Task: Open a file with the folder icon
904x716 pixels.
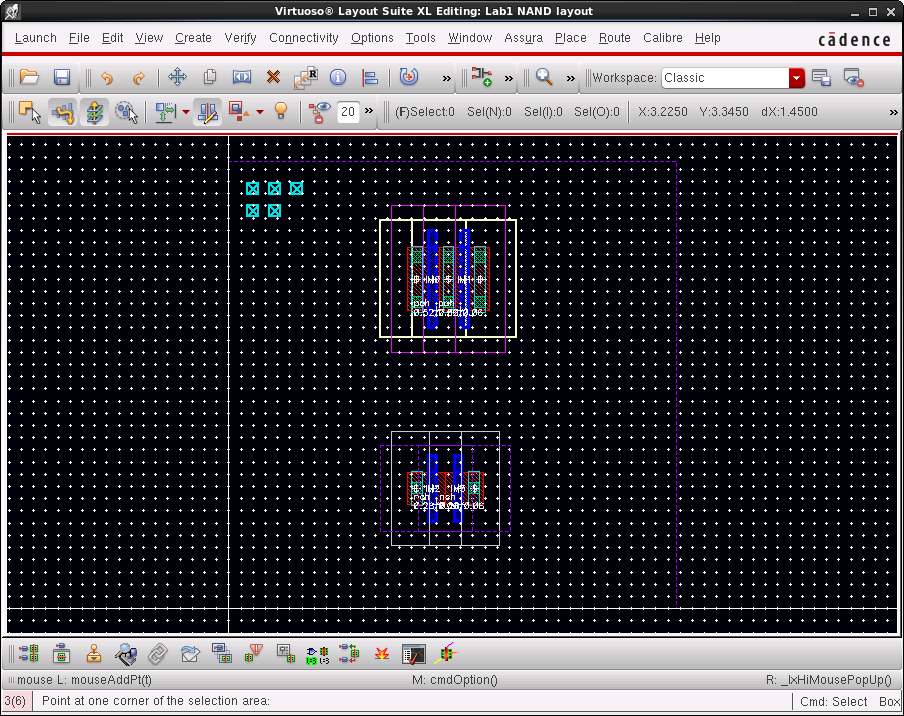Action: point(29,77)
